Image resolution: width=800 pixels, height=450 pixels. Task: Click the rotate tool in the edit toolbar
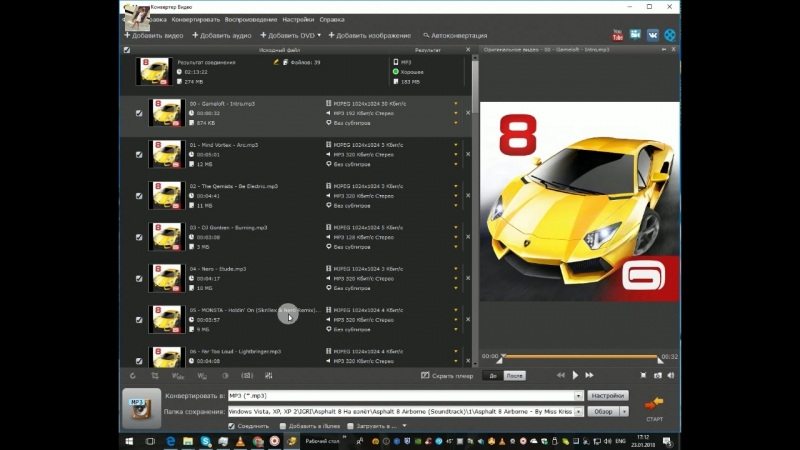pyautogui.click(x=132, y=376)
